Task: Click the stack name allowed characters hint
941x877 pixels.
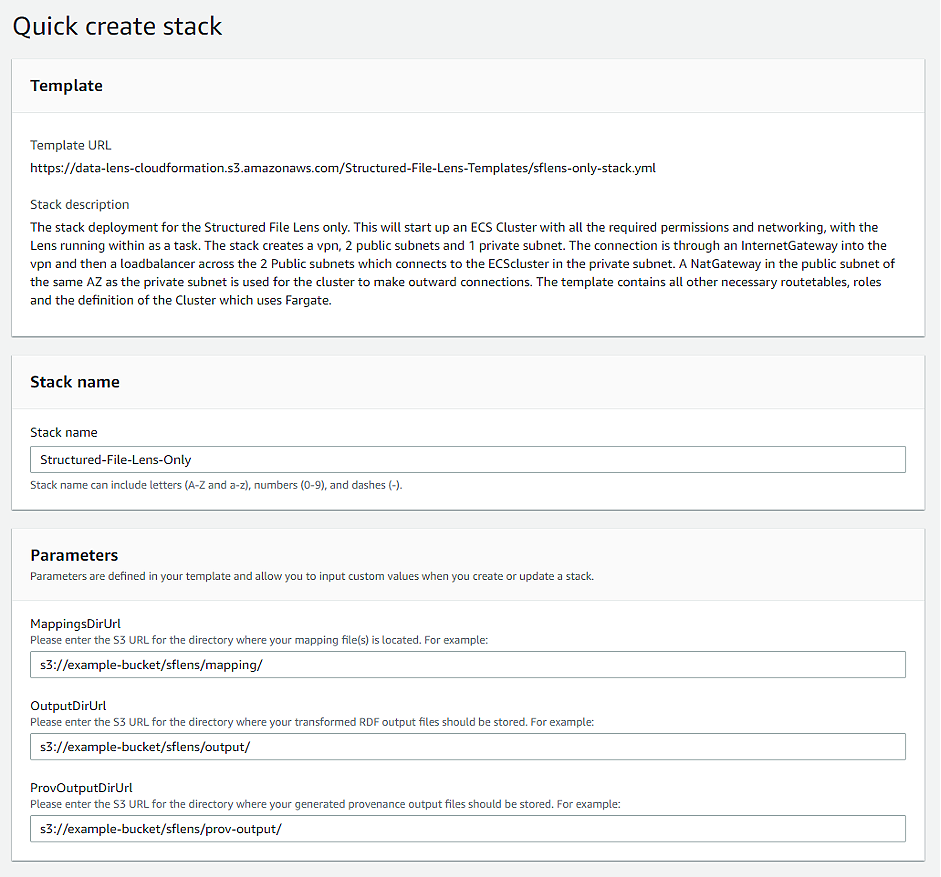Action: [x=216, y=485]
